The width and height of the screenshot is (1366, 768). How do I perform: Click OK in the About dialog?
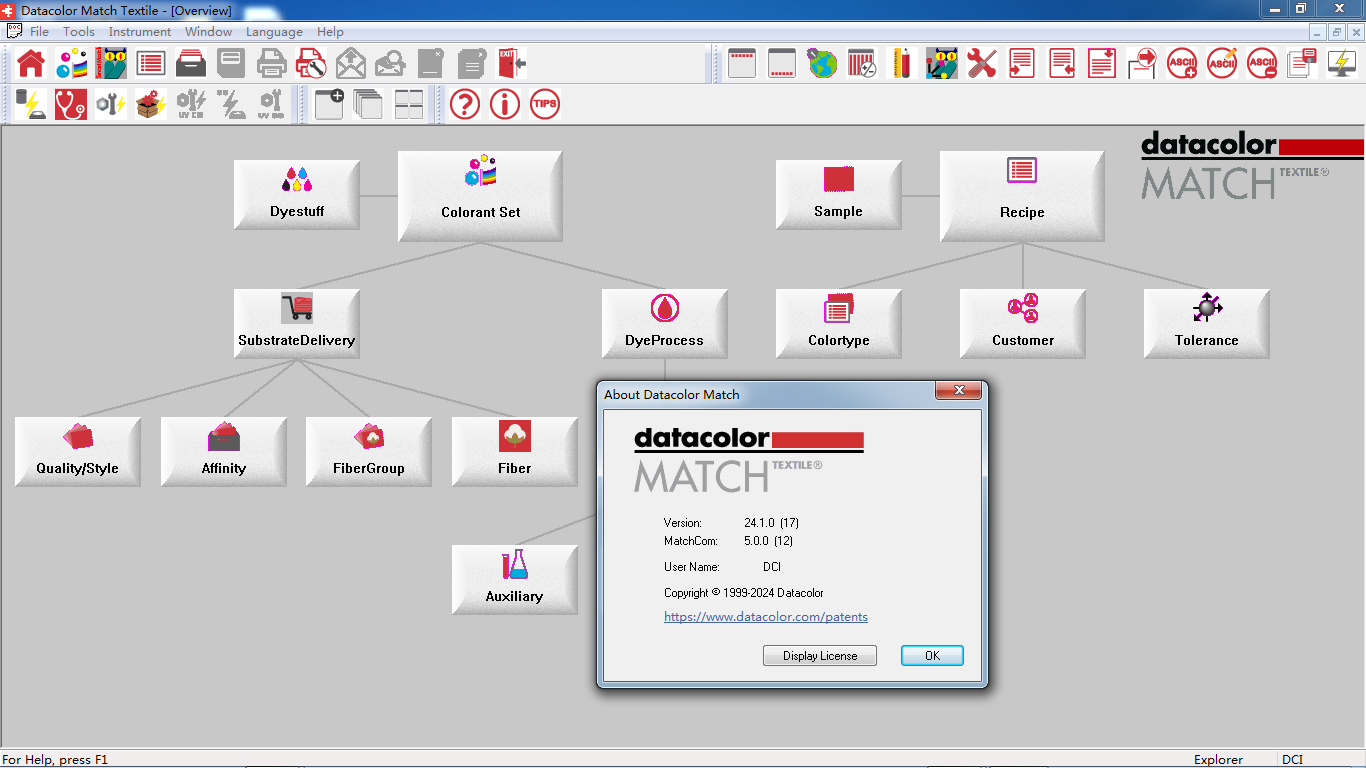click(x=932, y=656)
